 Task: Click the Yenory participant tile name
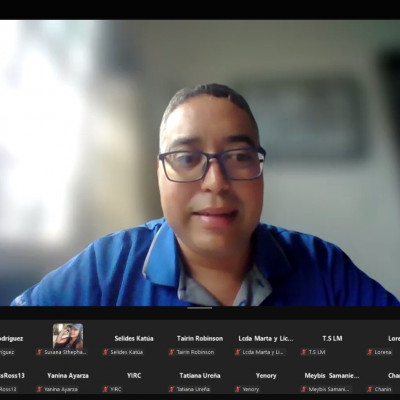pos(266,376)
